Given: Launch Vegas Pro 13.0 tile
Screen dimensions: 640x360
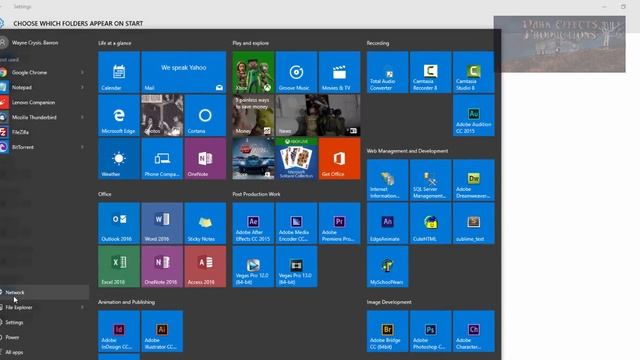Looking at the screenshot, I should point(296,267).
